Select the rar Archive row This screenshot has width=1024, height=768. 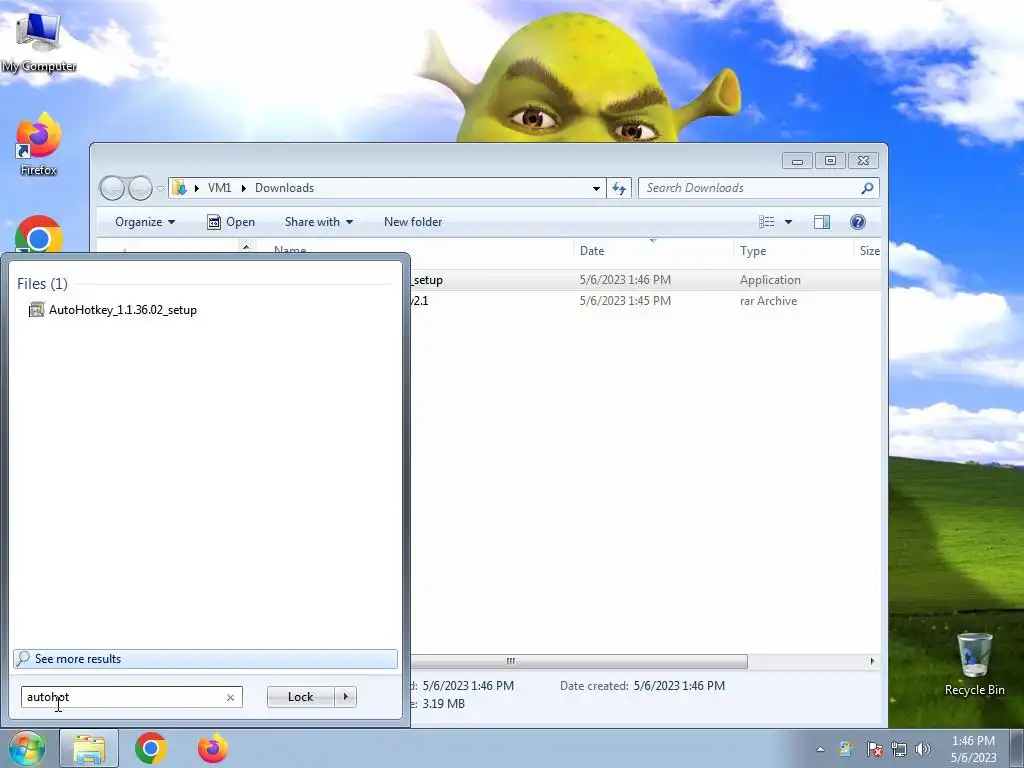point(645,301)
